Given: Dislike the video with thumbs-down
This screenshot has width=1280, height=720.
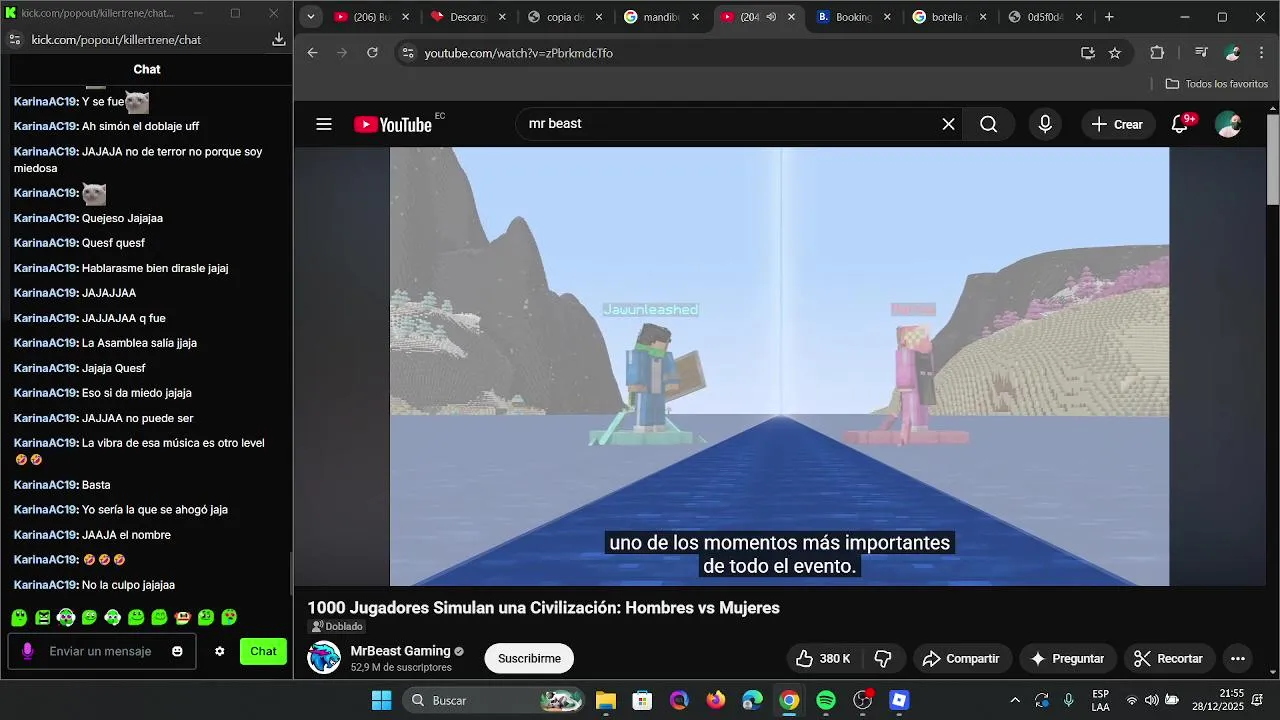Looking at the screenshot, I should point(883,658).
